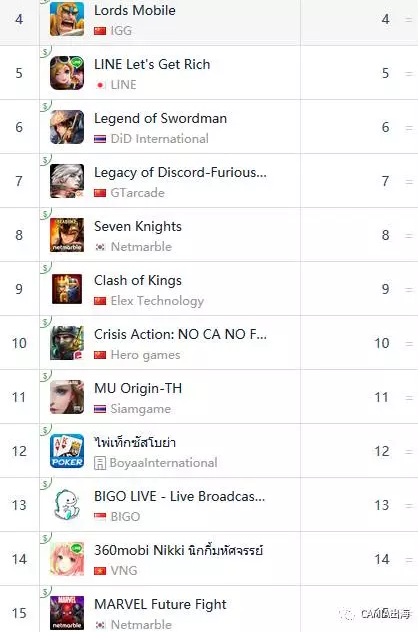Open publisher Elex Technology
418x642 pixels.
157,301
